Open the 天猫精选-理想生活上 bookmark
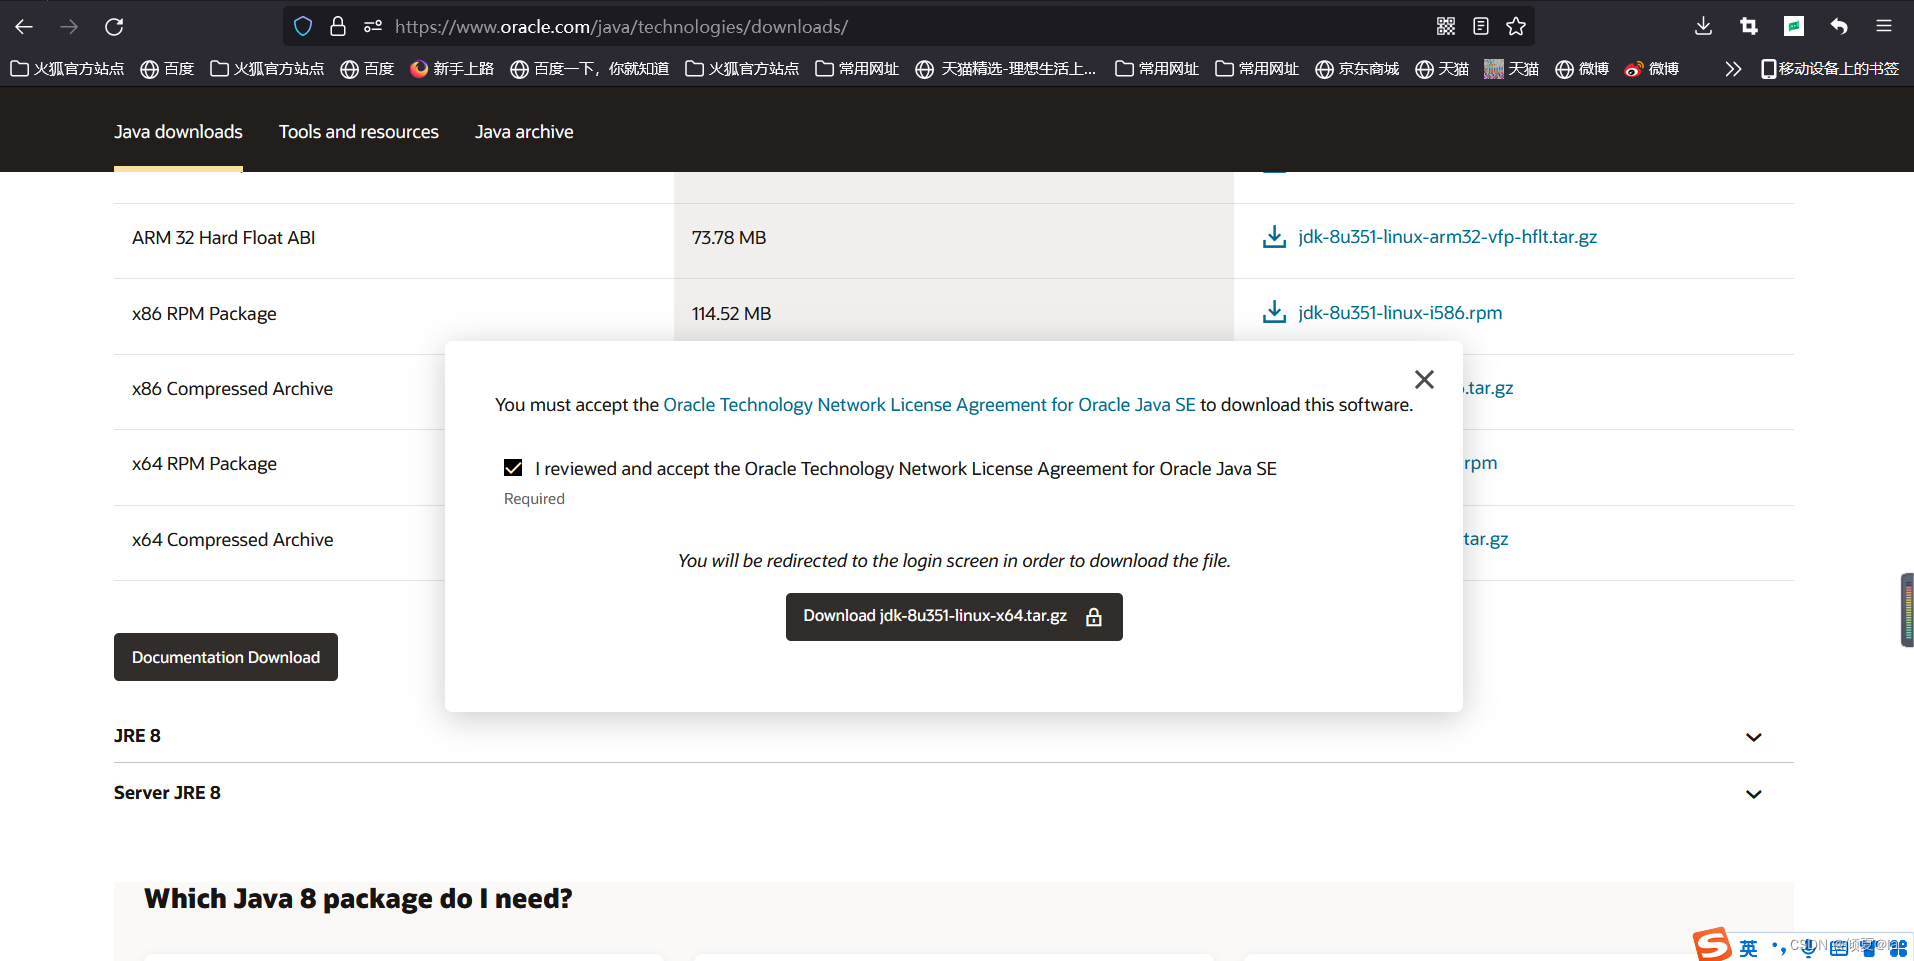Viewport: 1914px width, 961px height. 1006,69
